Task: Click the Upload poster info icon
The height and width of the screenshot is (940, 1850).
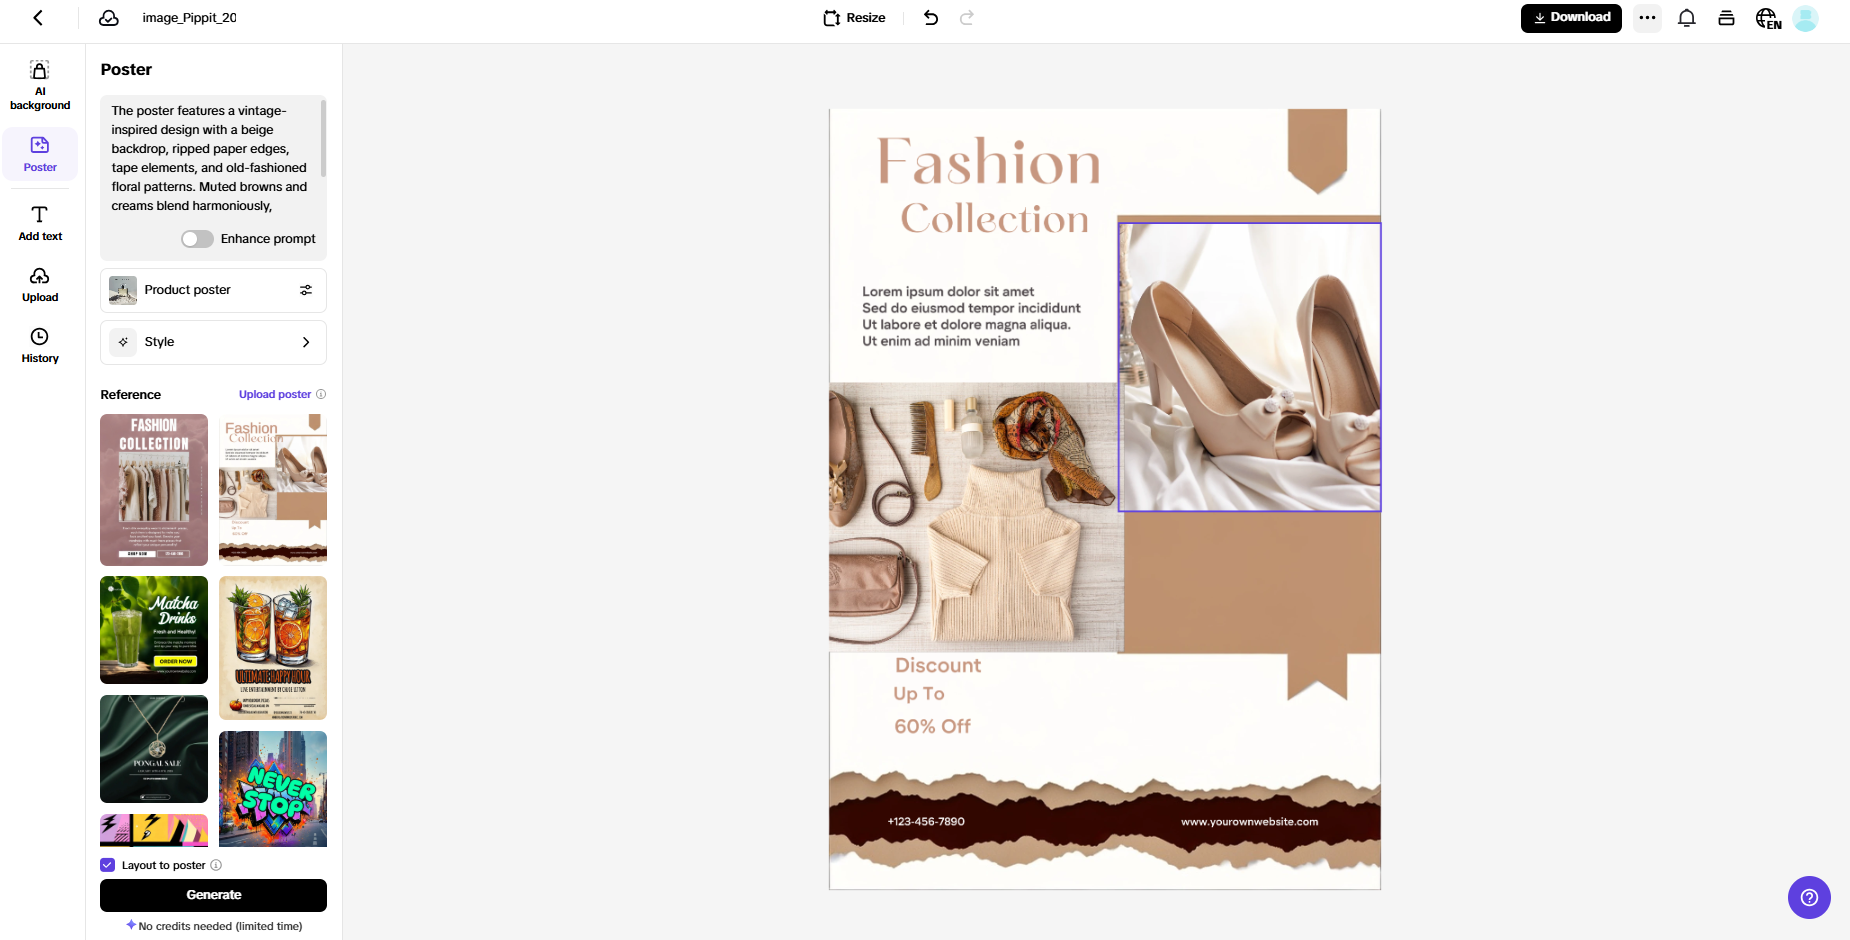Action: coord(321,394)
